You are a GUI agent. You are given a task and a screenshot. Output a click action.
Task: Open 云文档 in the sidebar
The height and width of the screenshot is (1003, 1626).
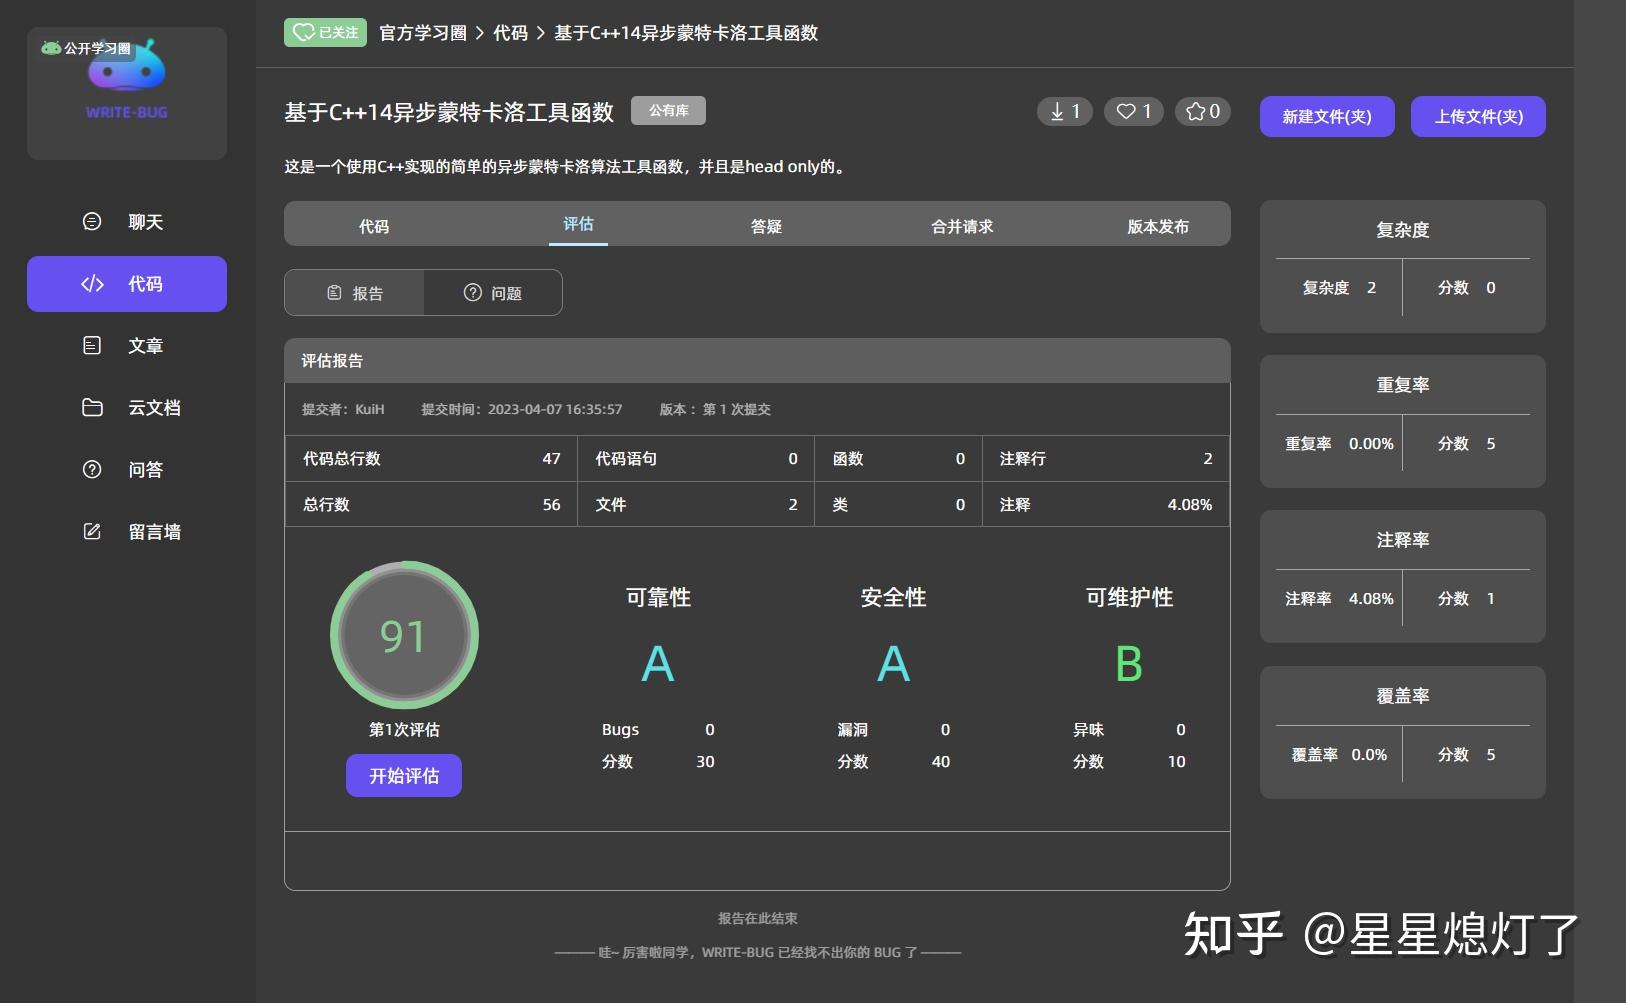click(127, 408)
